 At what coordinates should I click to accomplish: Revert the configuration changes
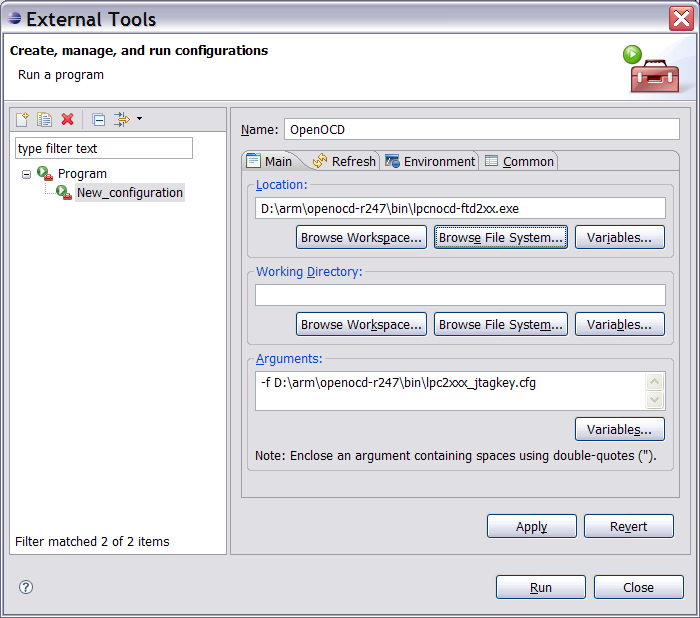pos(629,526)
